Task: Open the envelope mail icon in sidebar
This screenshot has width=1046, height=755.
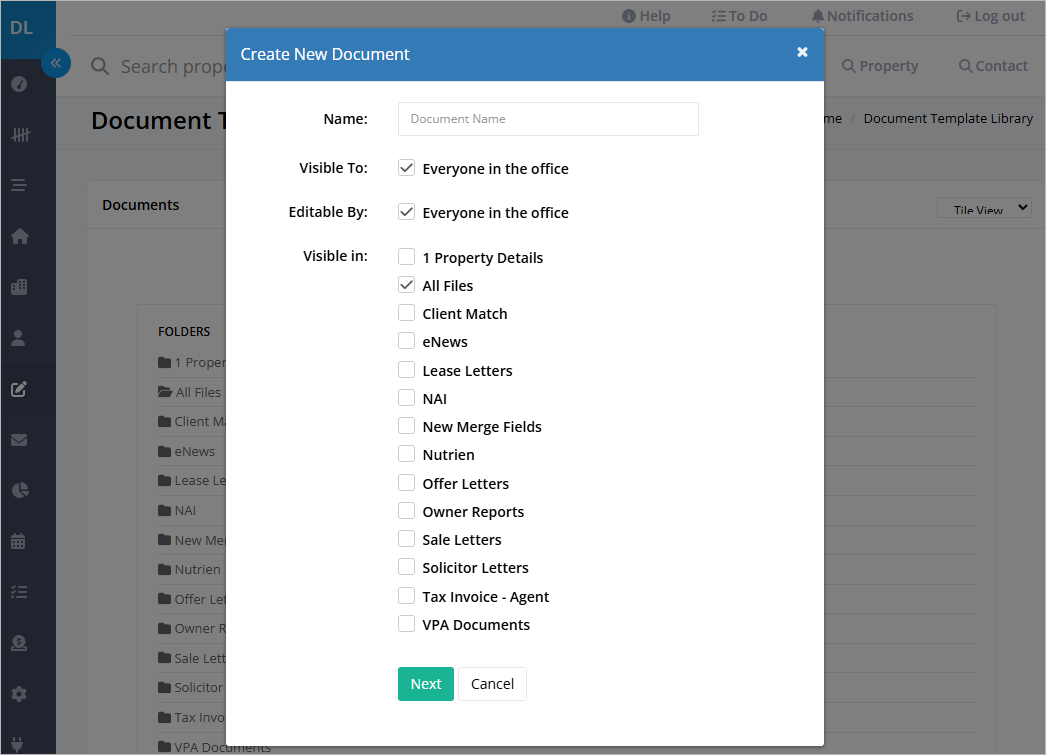Action: click(19, 440)
